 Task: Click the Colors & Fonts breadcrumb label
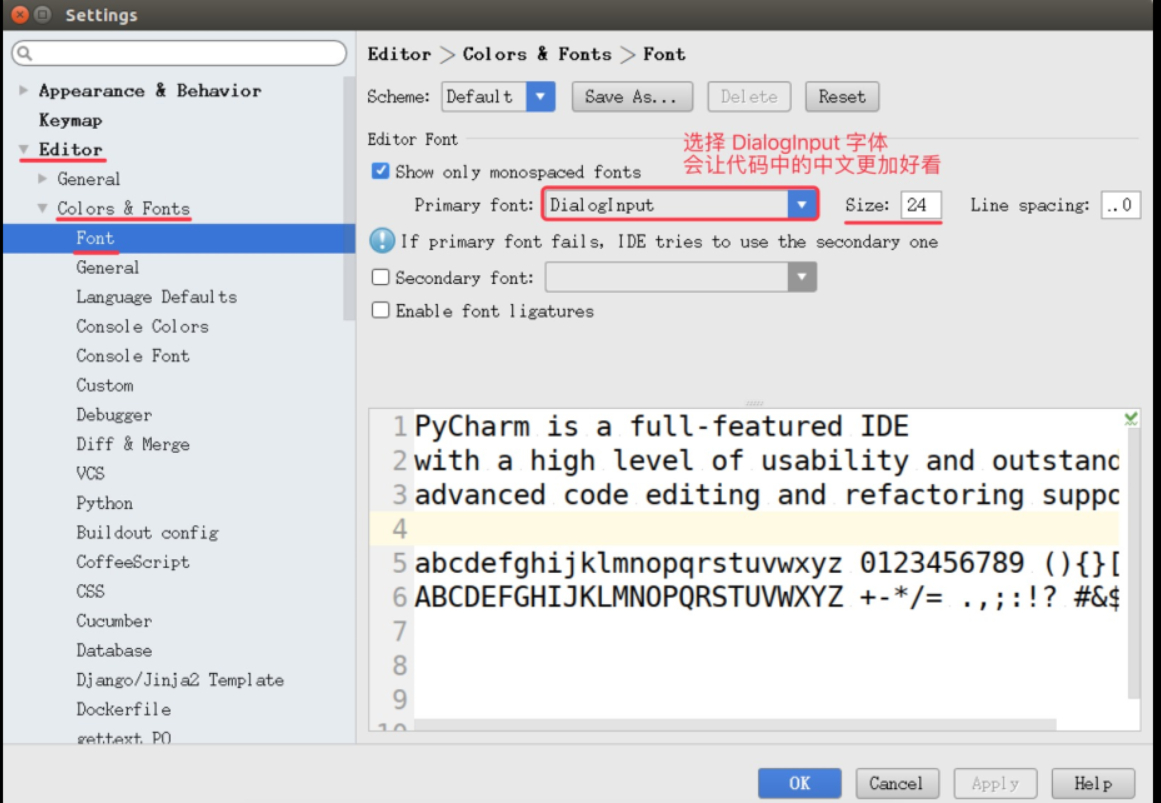tap(537, 54)
